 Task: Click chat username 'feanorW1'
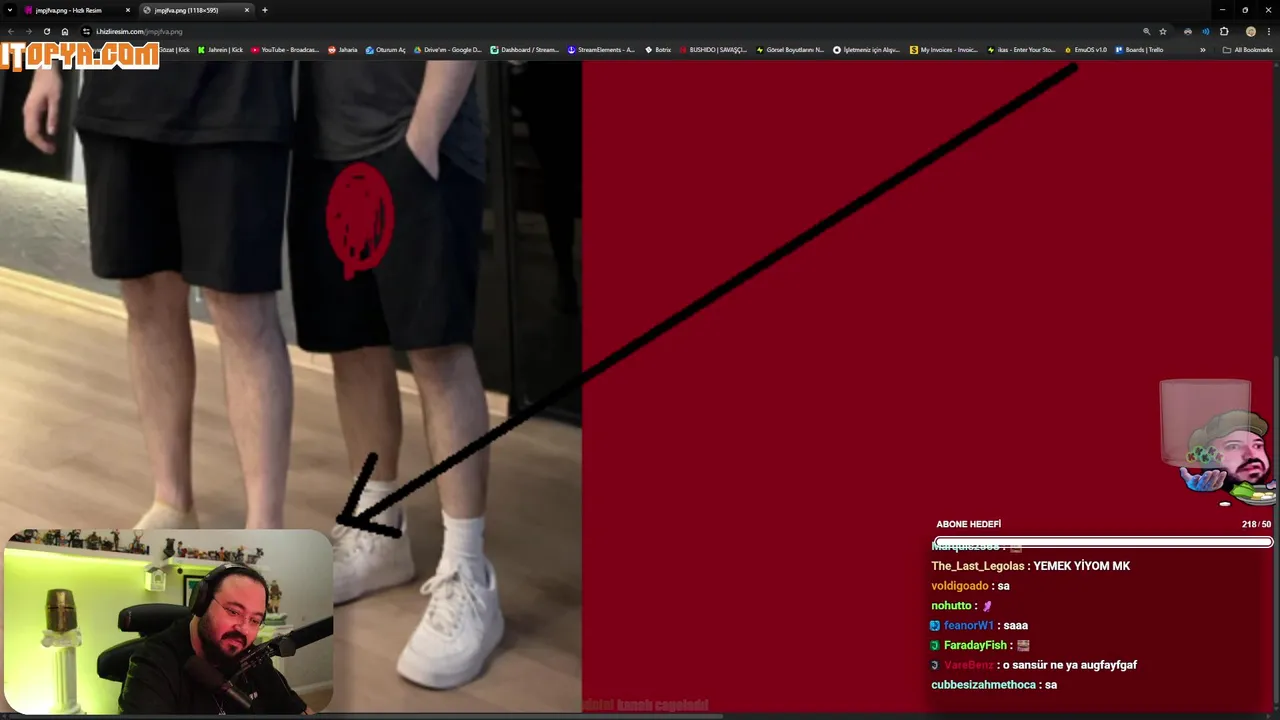click(x=969, y=626)
